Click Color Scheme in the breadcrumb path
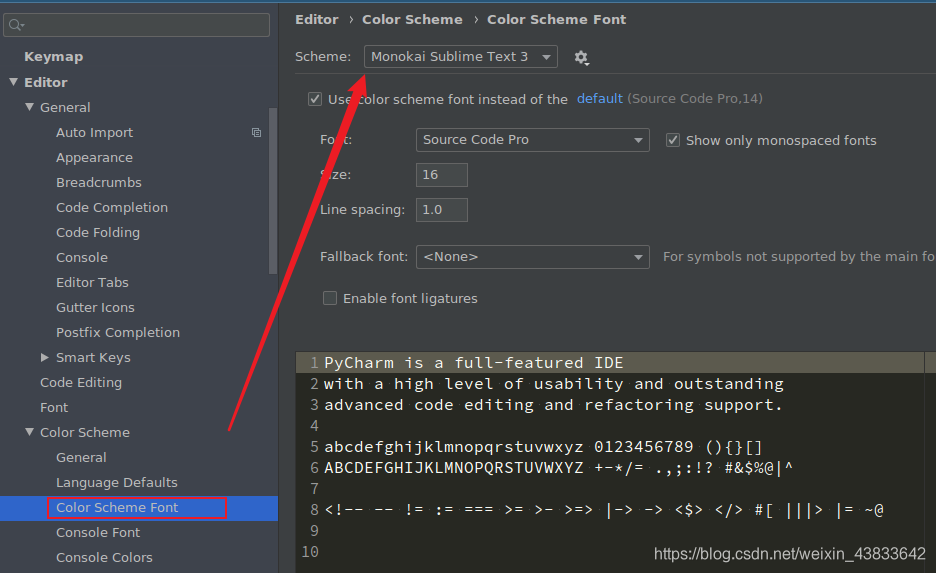This screenshot has height=573, width=936. tap(412, 20)
